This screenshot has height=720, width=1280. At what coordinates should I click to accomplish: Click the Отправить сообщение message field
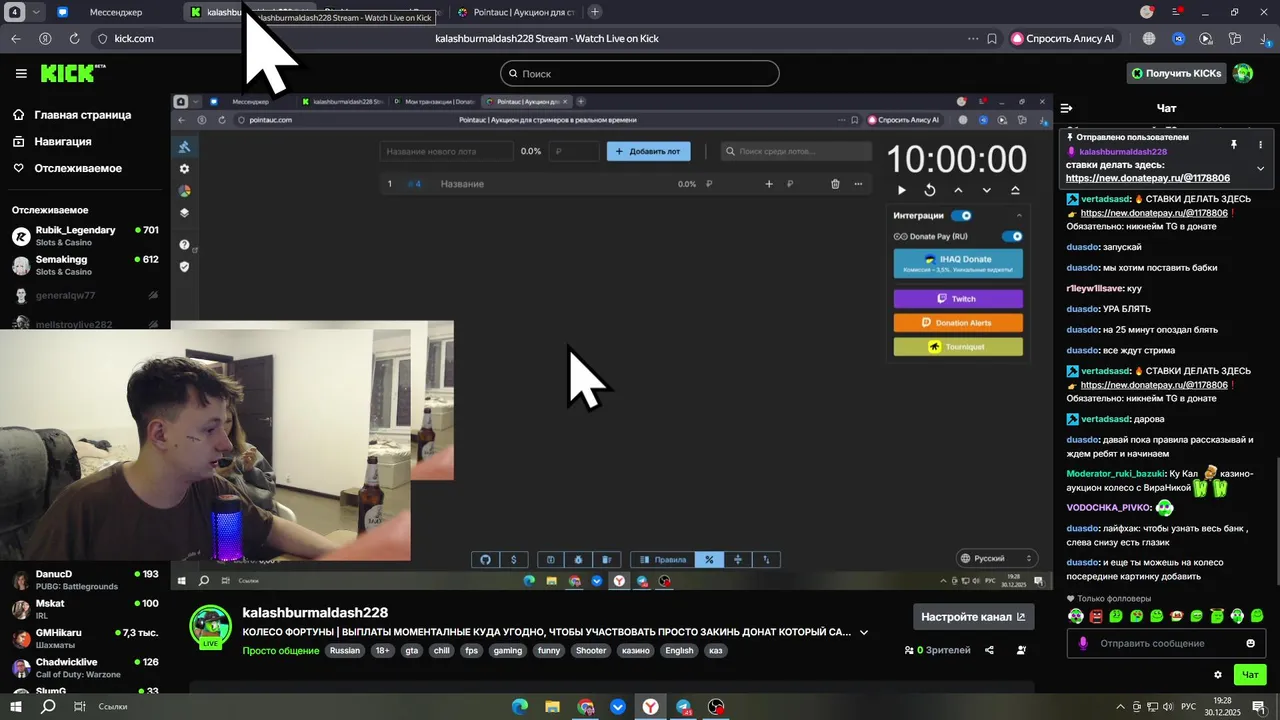pos(1166,643)
